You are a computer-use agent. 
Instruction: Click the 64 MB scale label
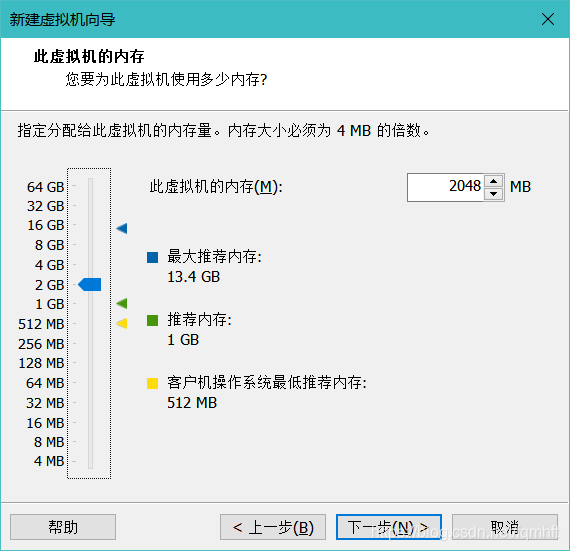[45, 383]
